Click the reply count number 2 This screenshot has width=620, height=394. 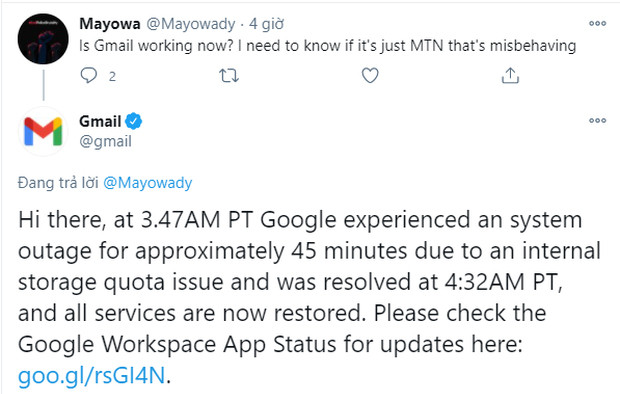[x=112, y=76]
